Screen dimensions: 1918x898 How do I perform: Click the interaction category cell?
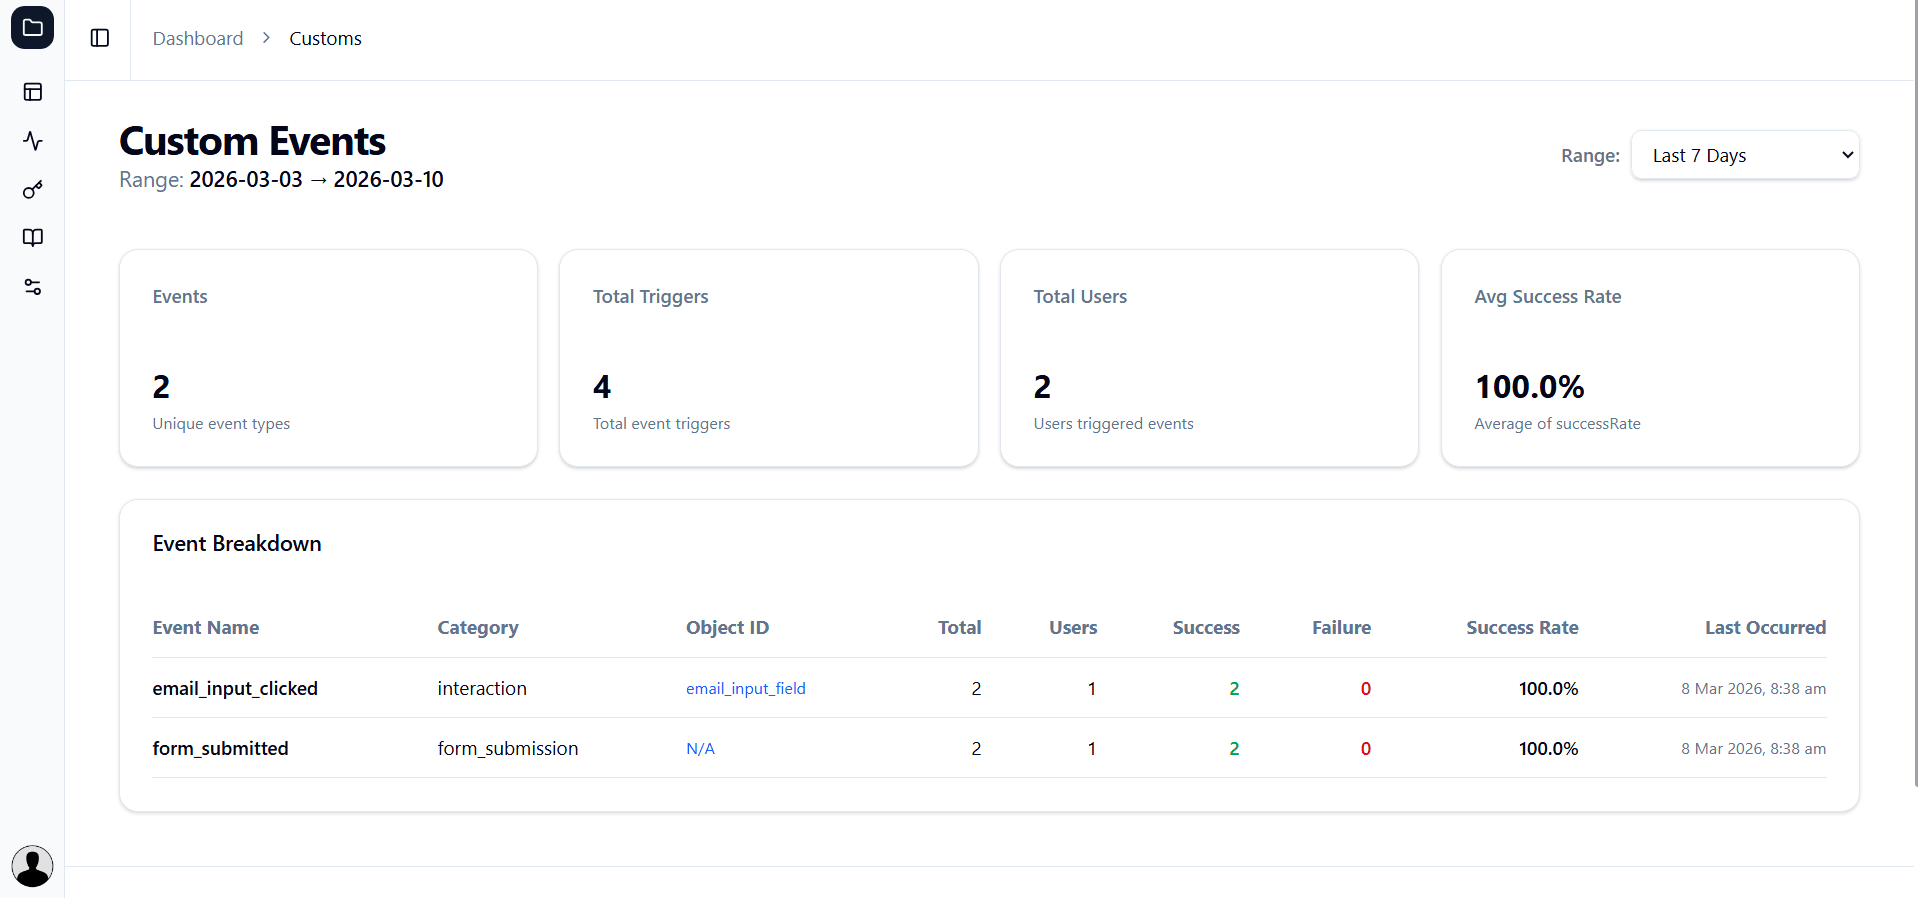[x=482, y=688]
